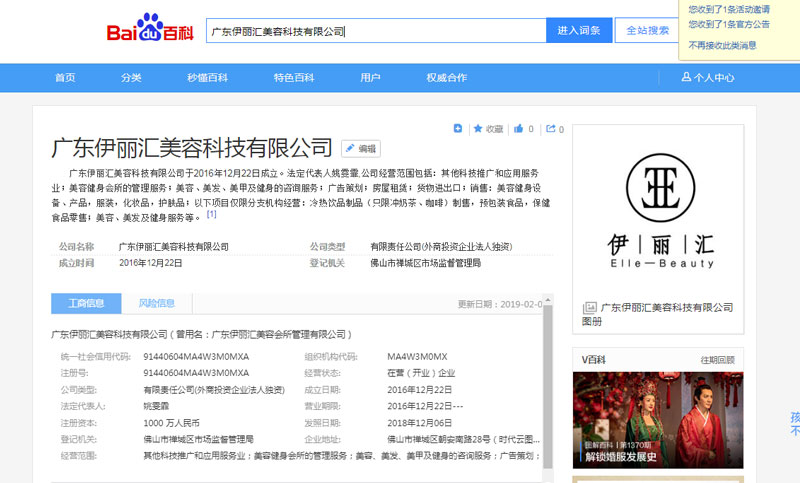The image size is (800, 483).
Task: Switch to the 工商信息 tab
Action: 86,303
